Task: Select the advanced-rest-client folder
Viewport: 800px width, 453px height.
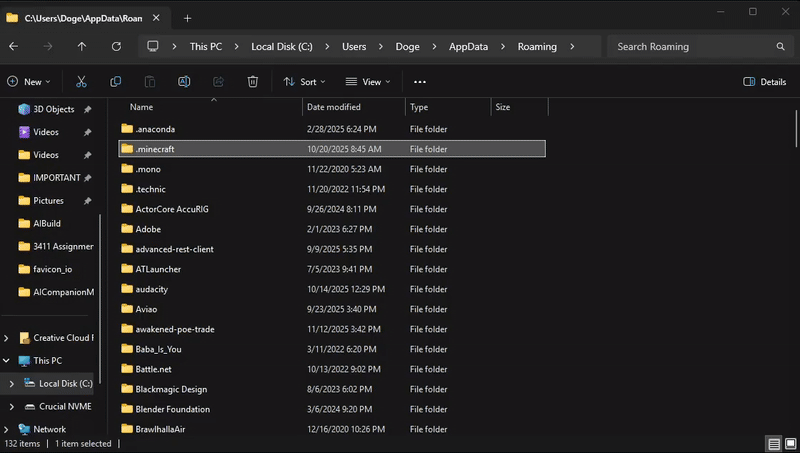Action: click(332, 249)
